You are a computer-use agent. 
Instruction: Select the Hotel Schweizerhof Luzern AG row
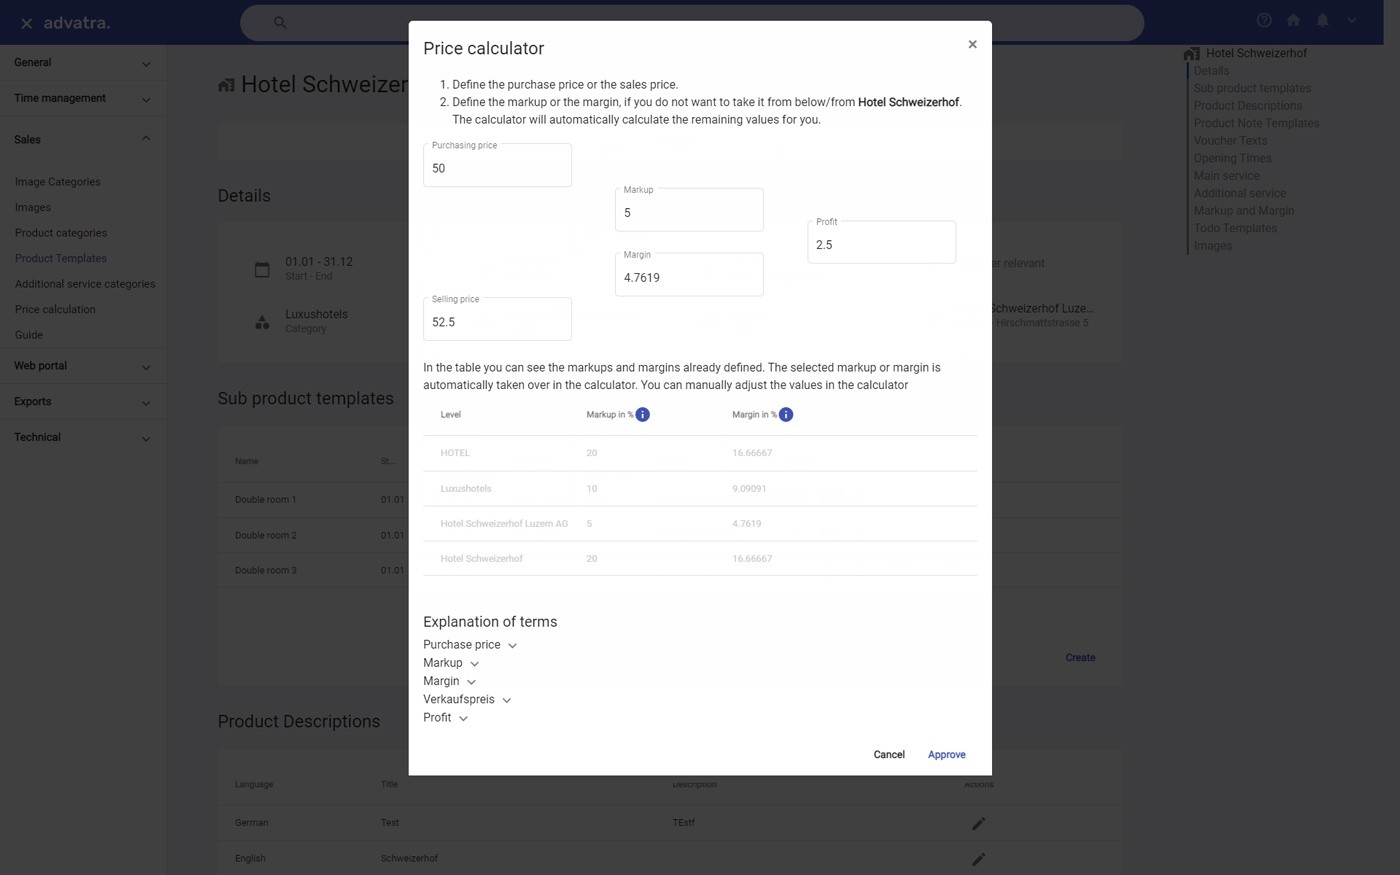coord(700,524)
